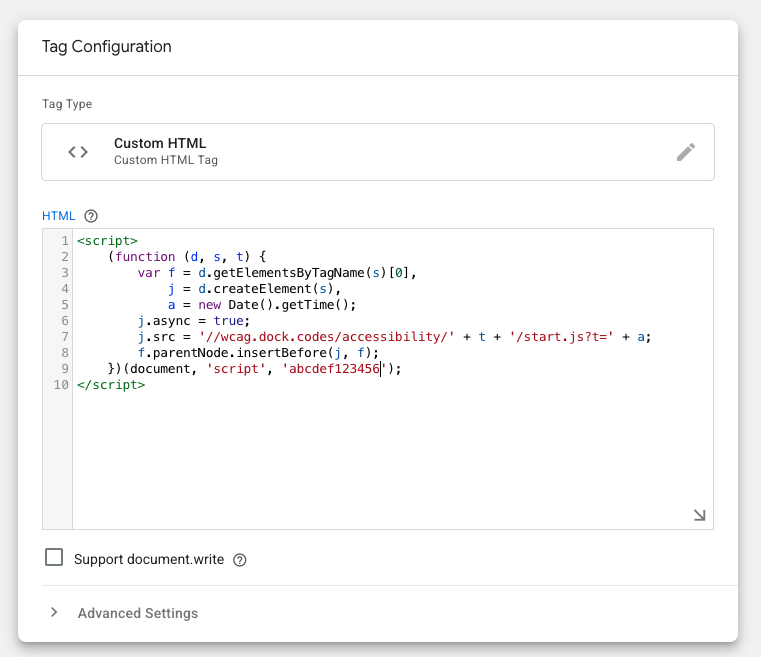Click line number 7 in the gutter
Viewport: 761px width, 657px height.
tap(65, 337)
